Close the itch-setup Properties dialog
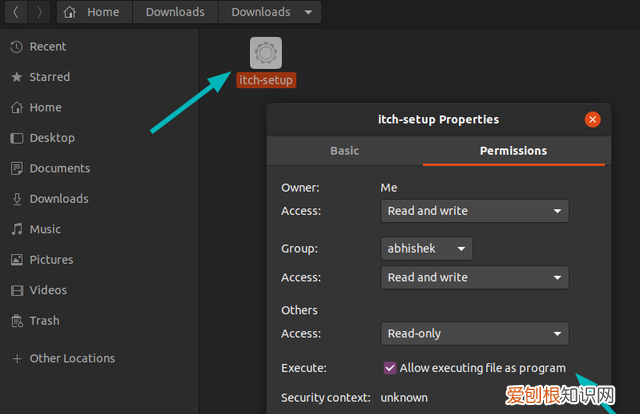Image resolution: width=640 pixels, height=414 pixels. (x=593, y=120)
